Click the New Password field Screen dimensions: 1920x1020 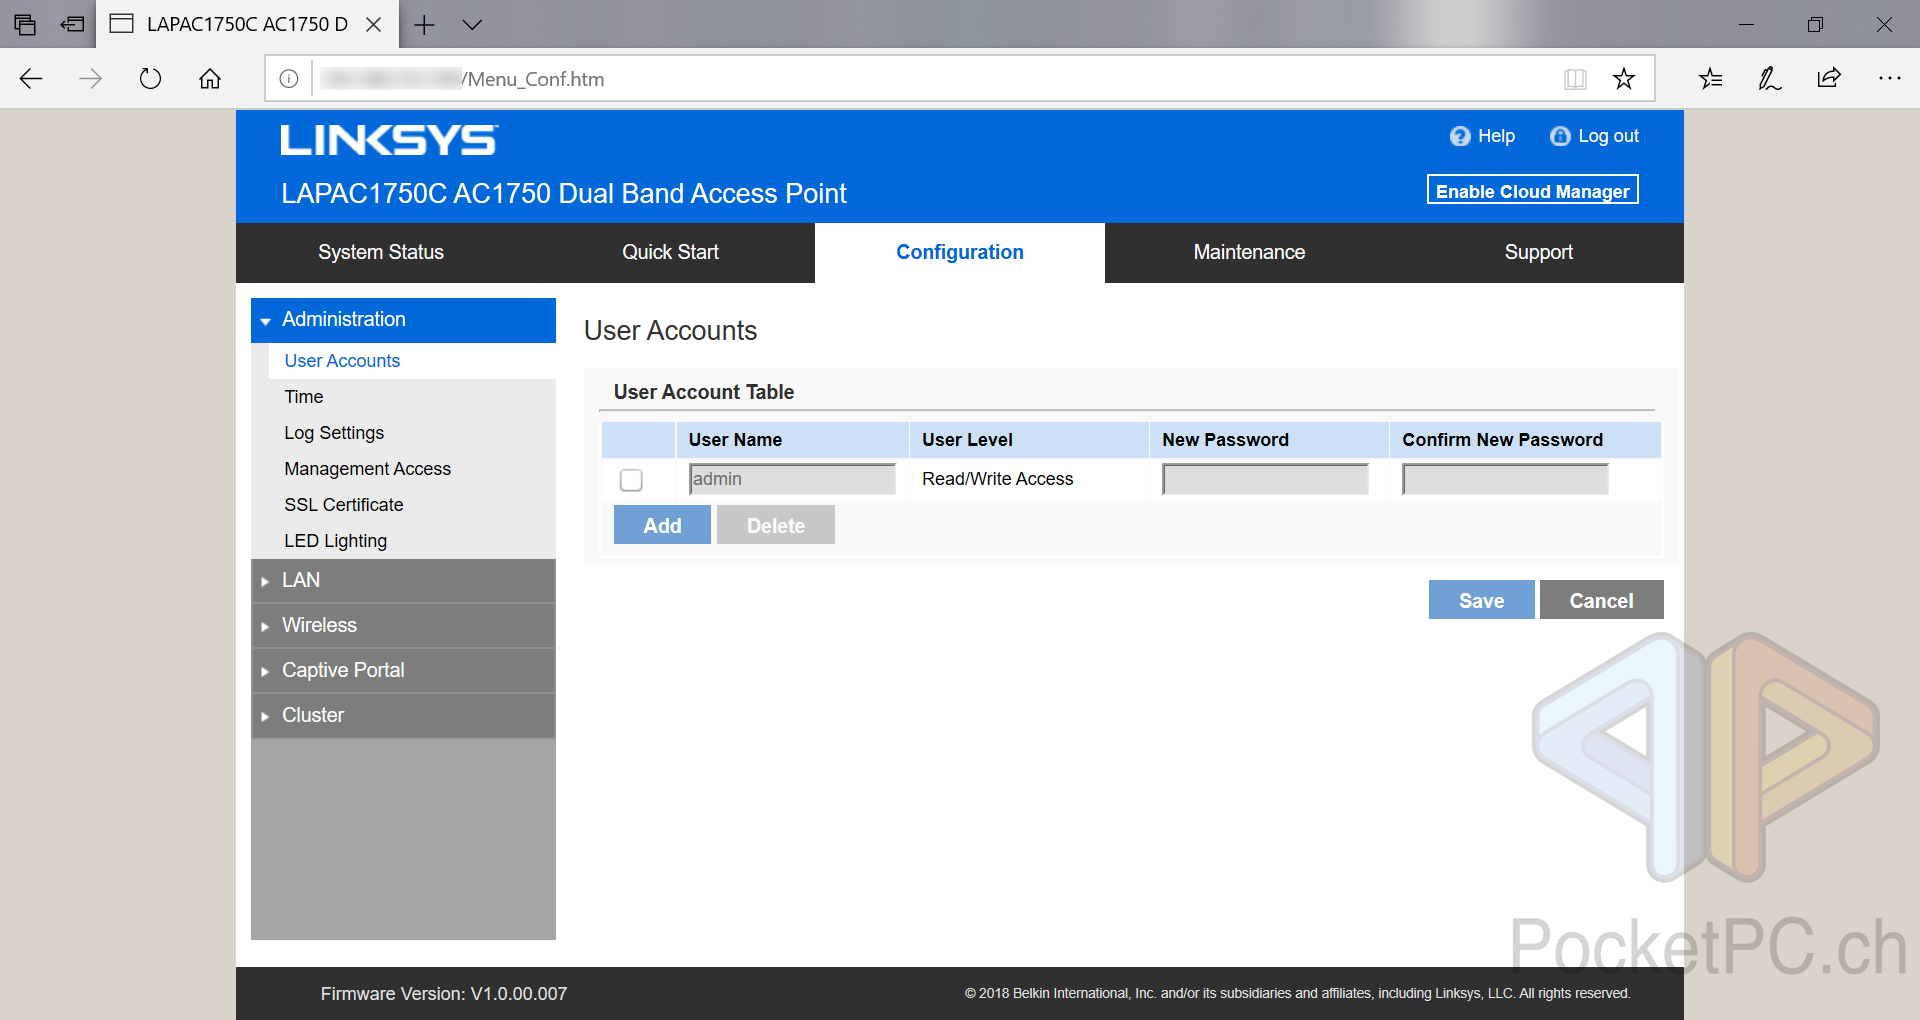pyautogui.click(x=1265, y=479)
